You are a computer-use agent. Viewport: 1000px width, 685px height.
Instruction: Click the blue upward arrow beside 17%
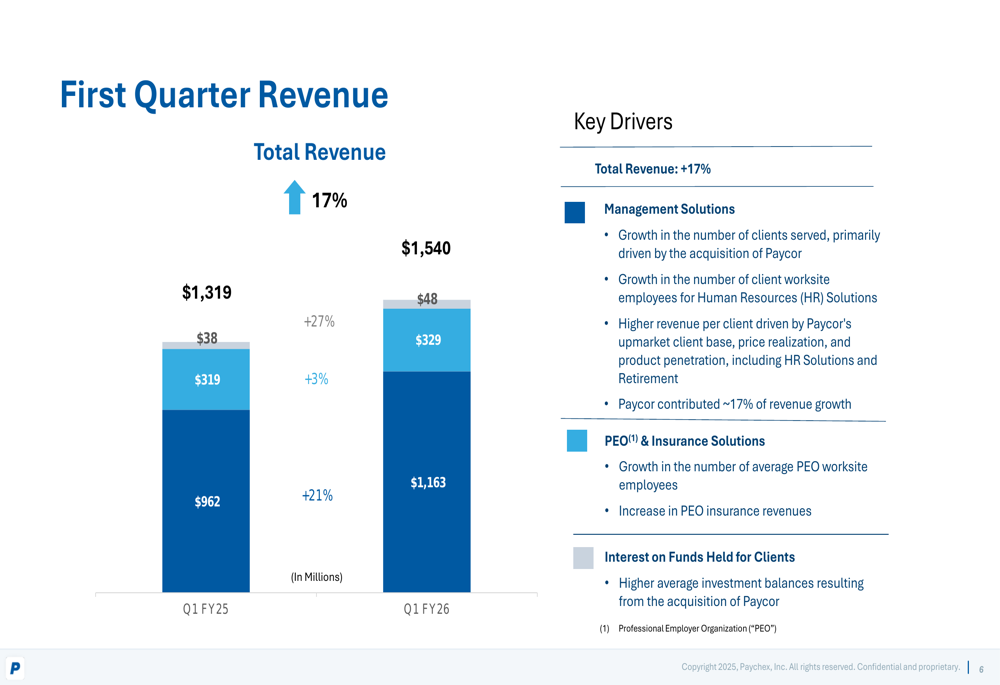(x=294, y=198)
